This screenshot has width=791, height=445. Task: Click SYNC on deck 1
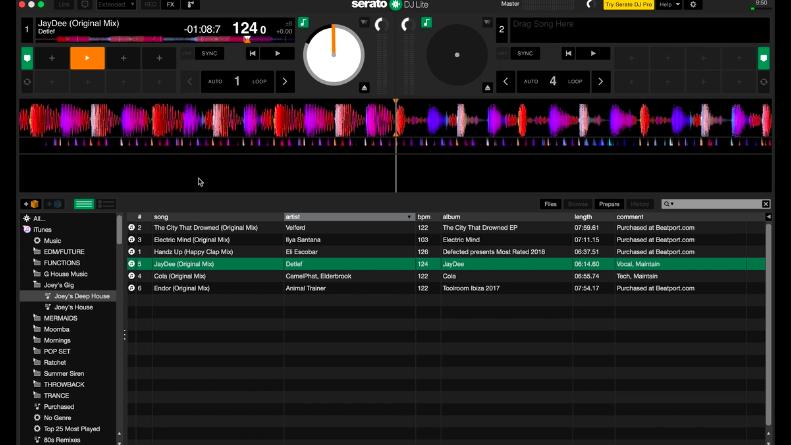(x=209, y=53)
